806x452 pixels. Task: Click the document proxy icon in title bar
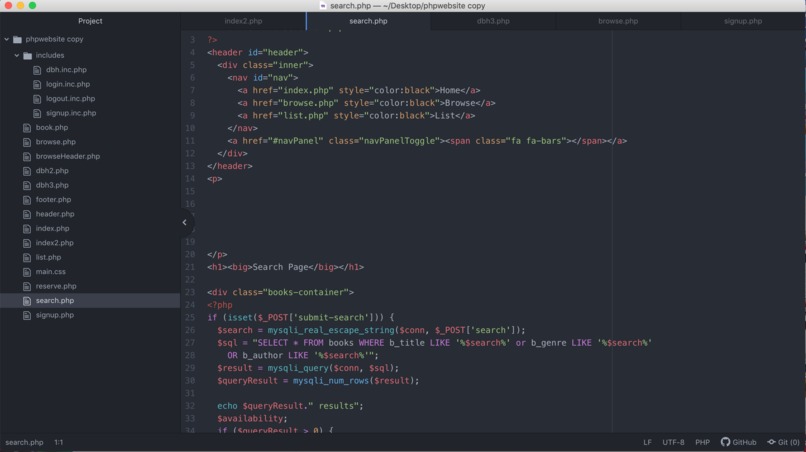[323, 6]
